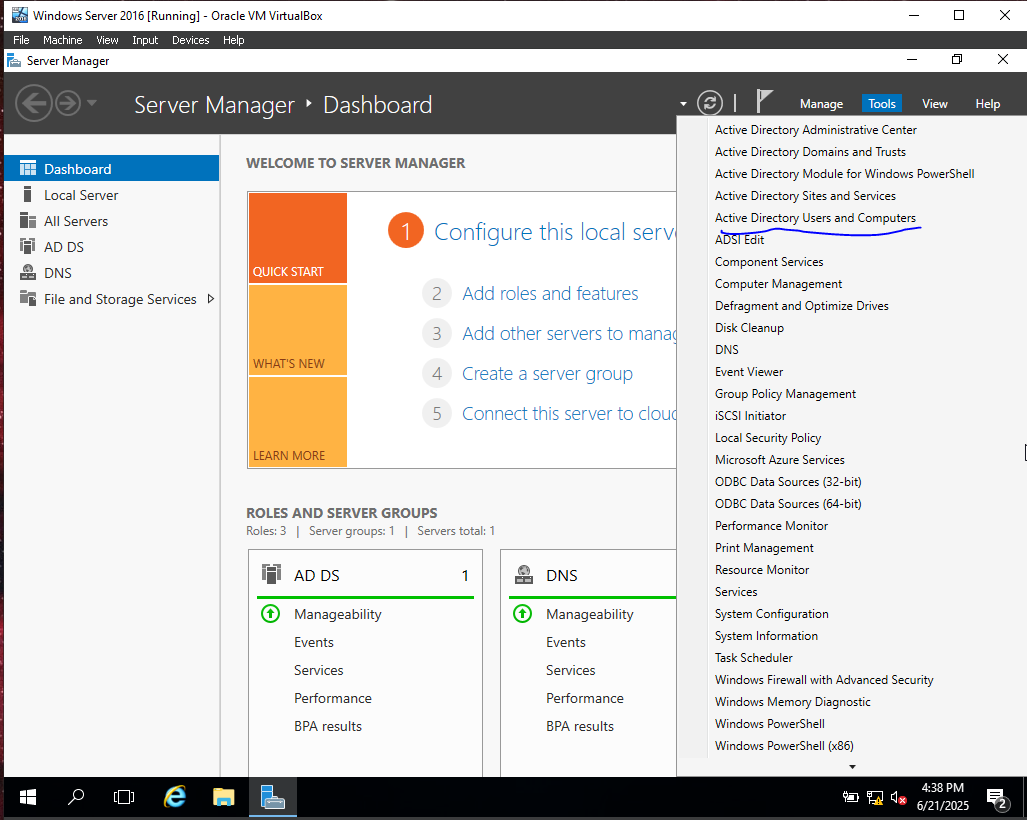The height and width of the screenshot is (820, 1027).
Task: Click the AD DS role tile icon
Action: pos(271,574)
